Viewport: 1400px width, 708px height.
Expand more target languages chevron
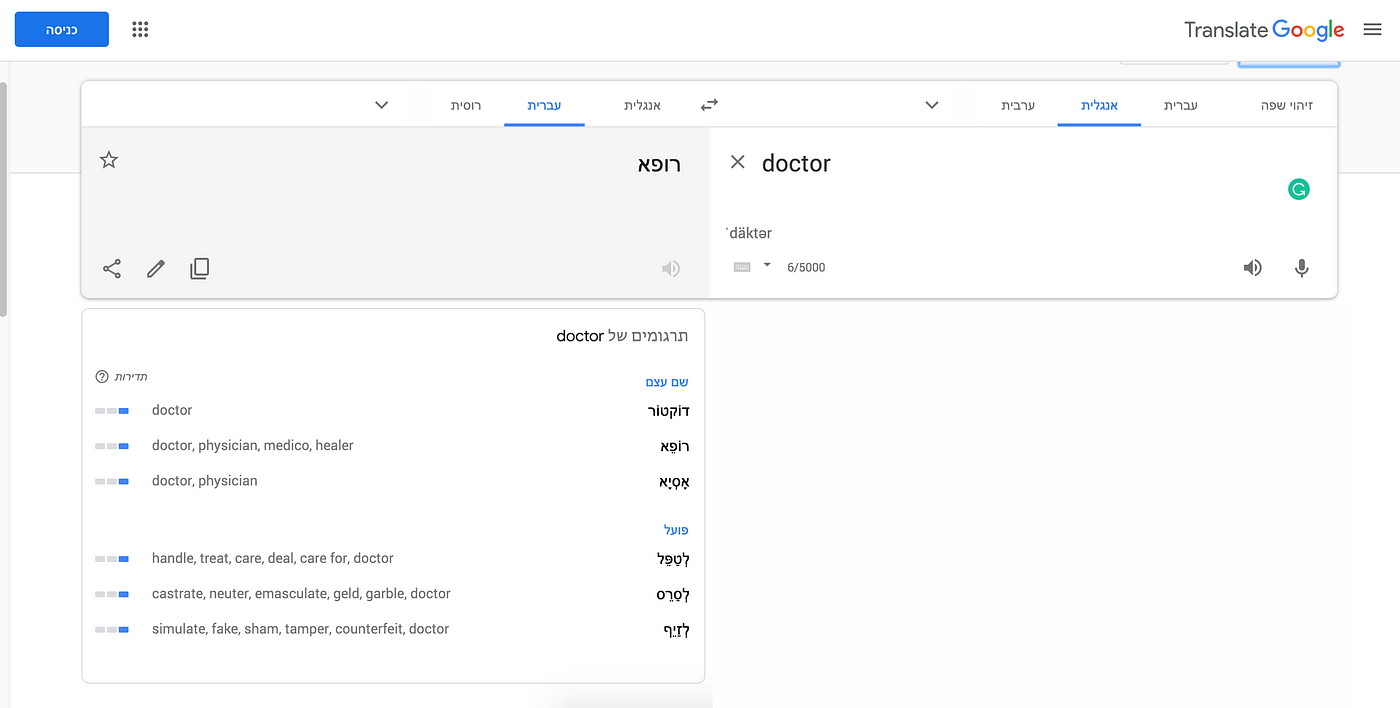(x=381, y=105)
